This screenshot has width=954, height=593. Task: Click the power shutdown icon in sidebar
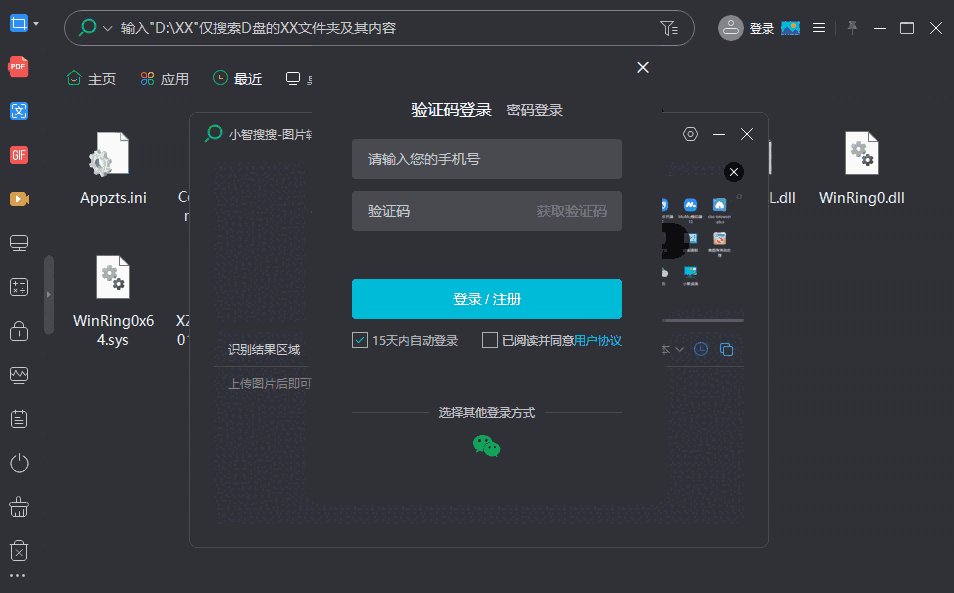click(x=19, y=463)
